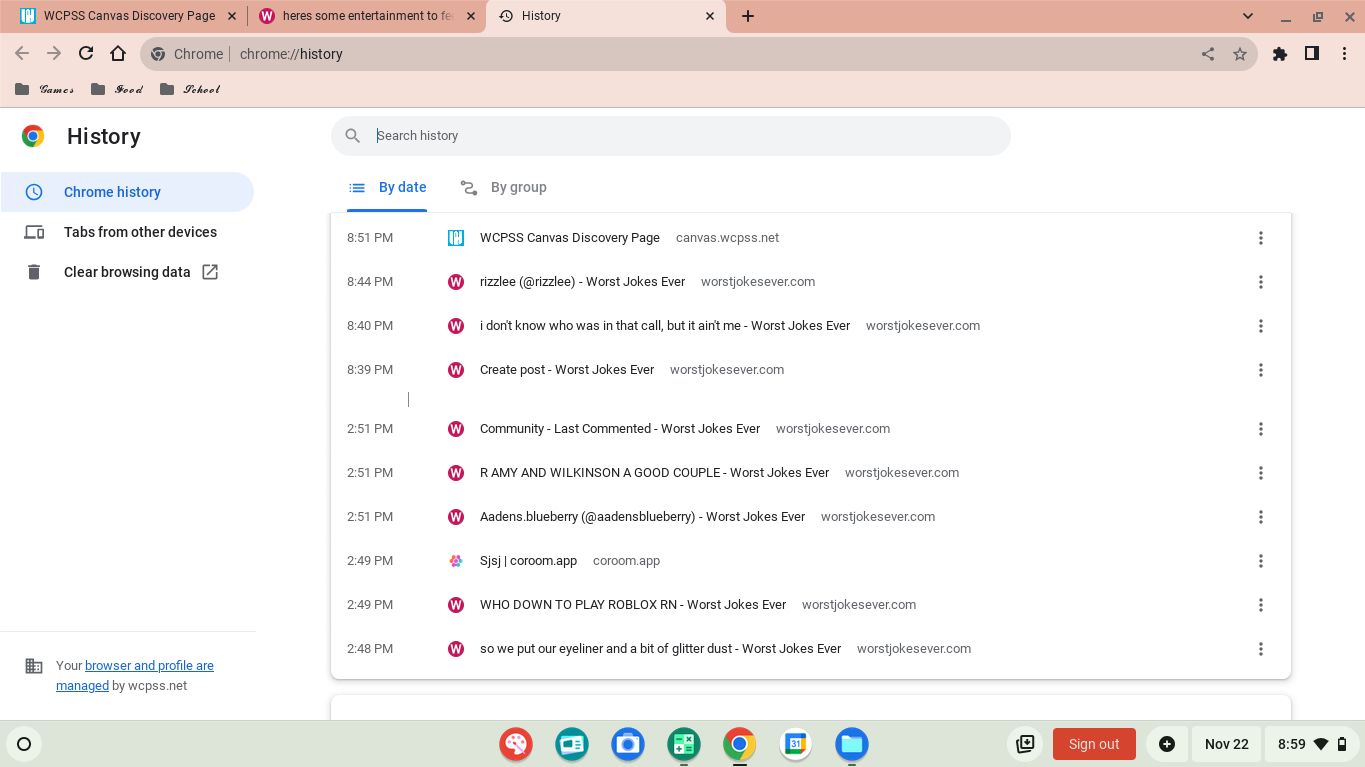Open the Extensions puzzle icon
This screenshot has height=767, width=1365.
point(1280,54)
